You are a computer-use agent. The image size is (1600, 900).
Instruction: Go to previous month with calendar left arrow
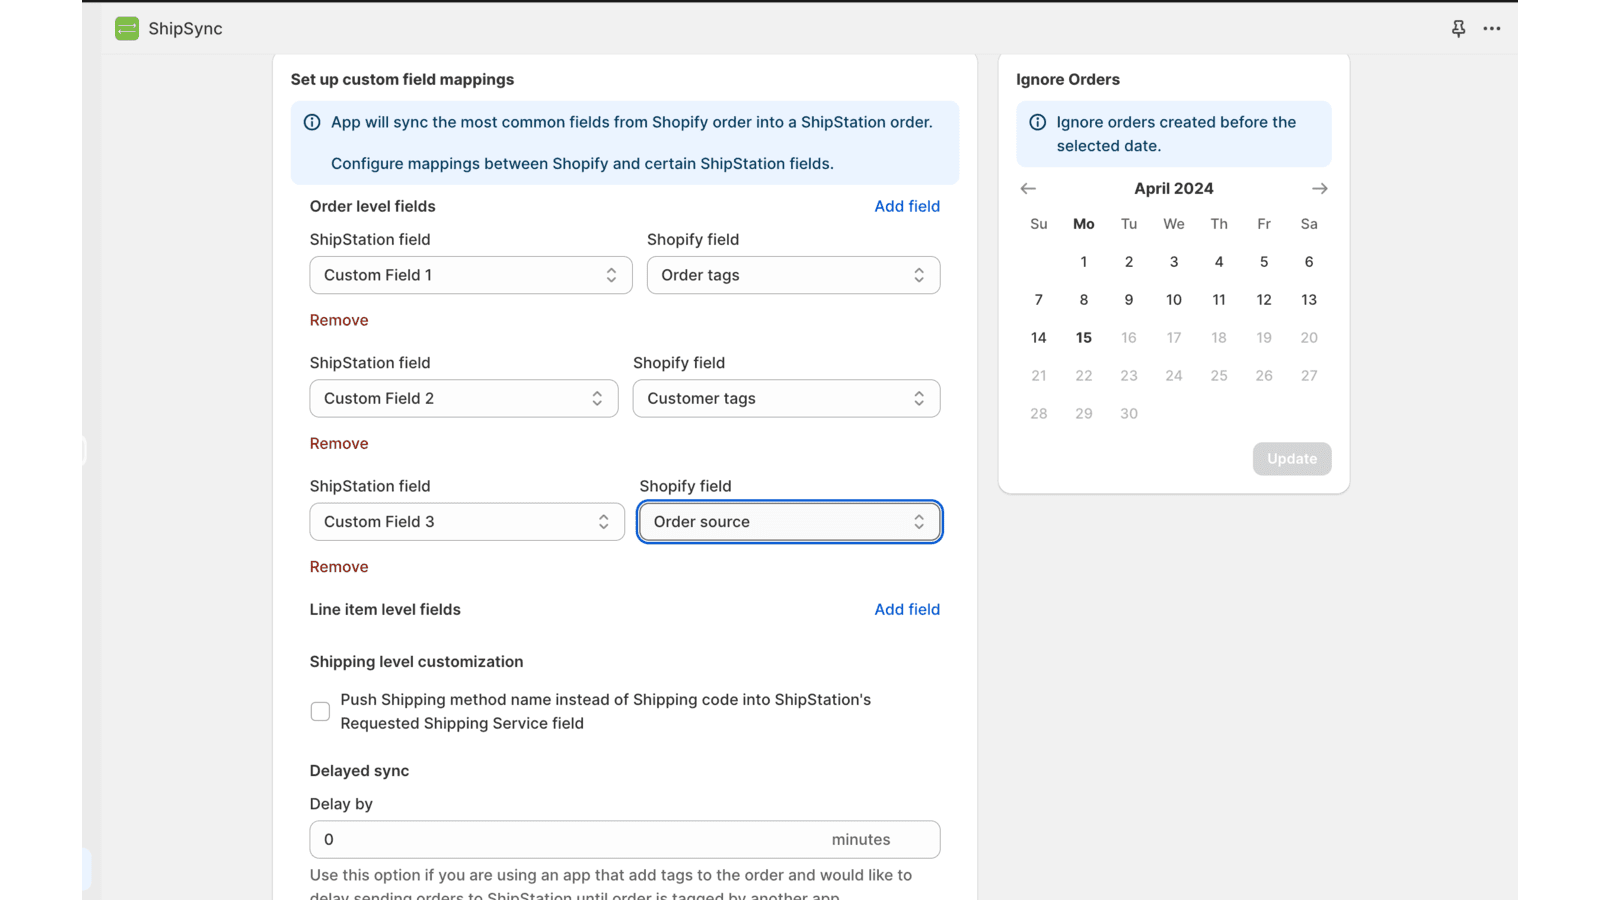click(1028, 188)
